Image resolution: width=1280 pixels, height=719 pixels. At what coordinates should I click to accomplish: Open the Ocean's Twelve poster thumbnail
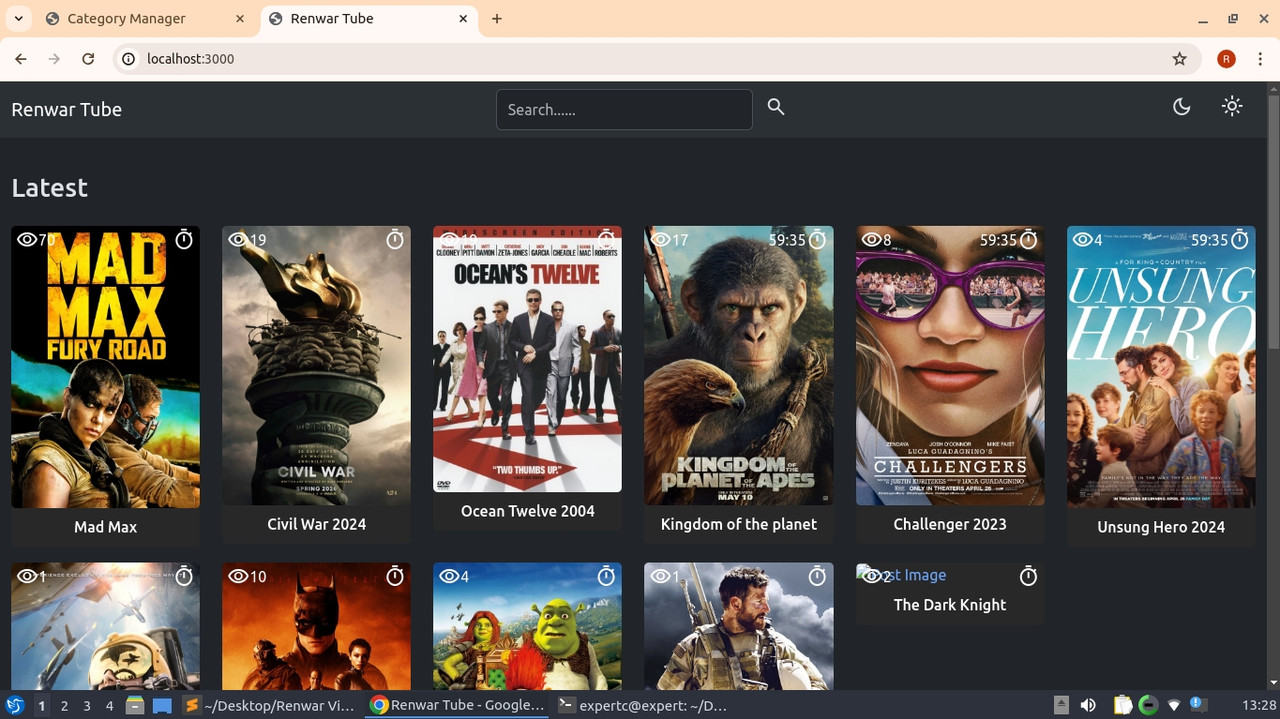click(x=527, y=360)
